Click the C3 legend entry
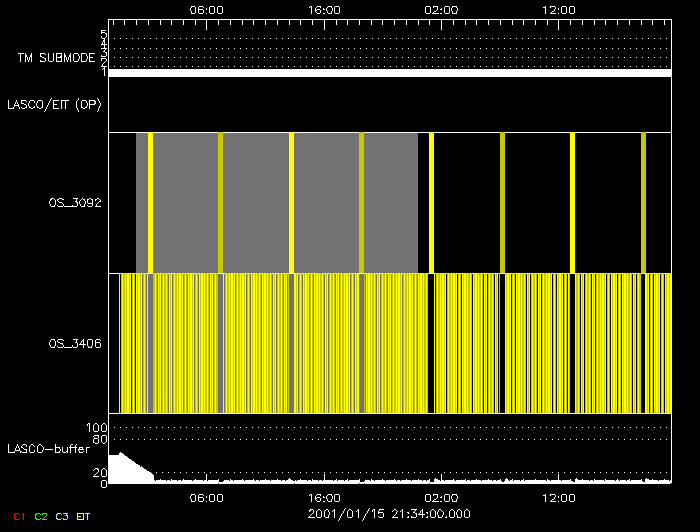Screen dimensions: 700x532 pyautogui.click(x=63, y=516)
